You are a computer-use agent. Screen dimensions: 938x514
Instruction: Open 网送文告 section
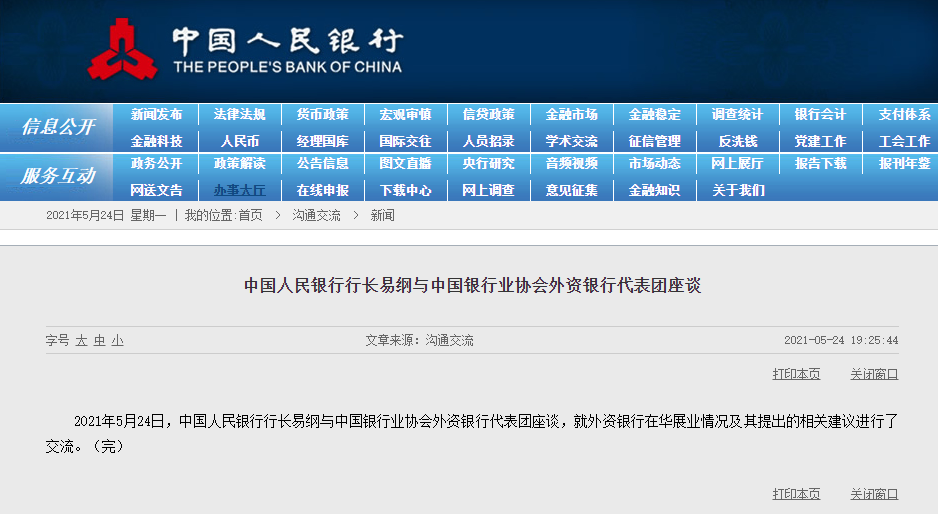tap(156, 190)
